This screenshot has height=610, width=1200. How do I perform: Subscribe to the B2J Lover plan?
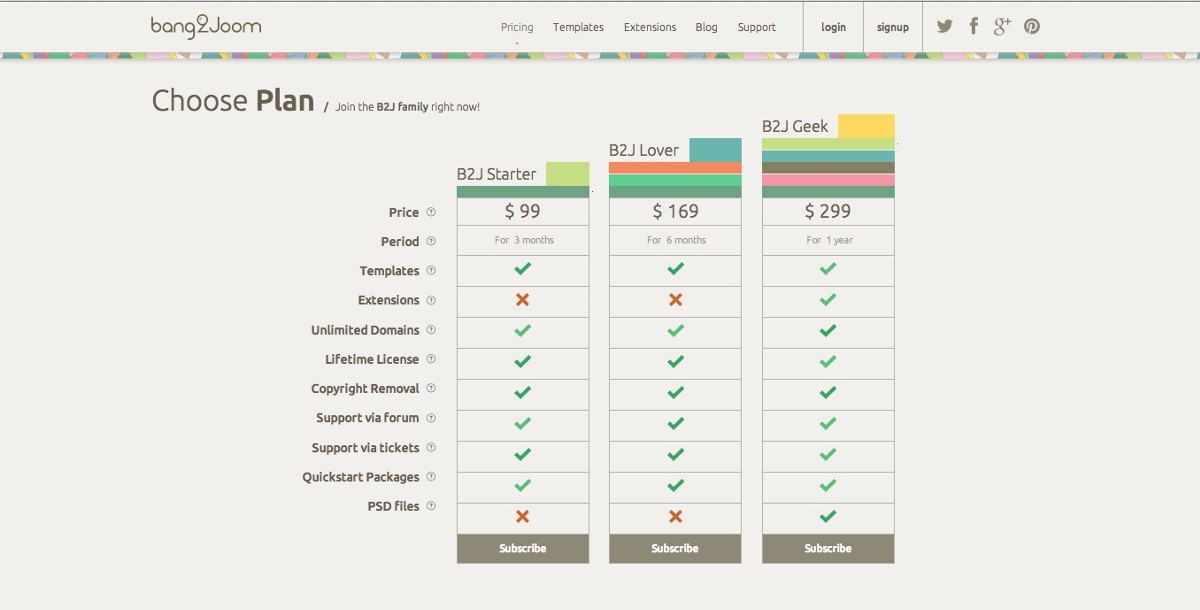(675, 549)
